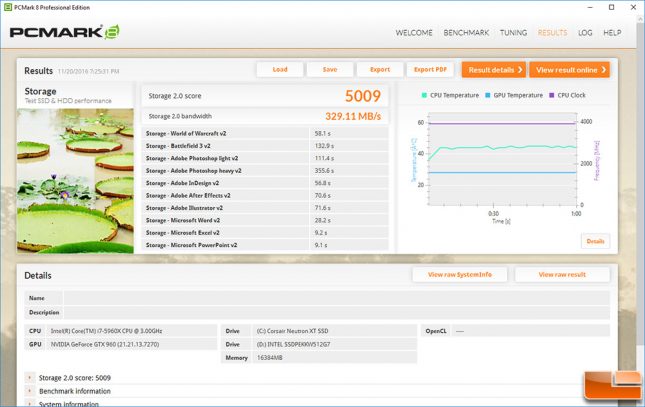Select Storage - Adobe After Effects v2 row

click(265, 195)
